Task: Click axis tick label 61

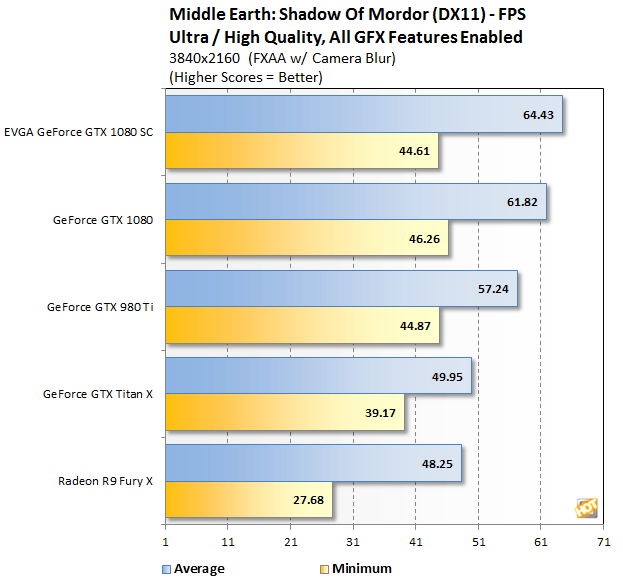Action: 541,542
